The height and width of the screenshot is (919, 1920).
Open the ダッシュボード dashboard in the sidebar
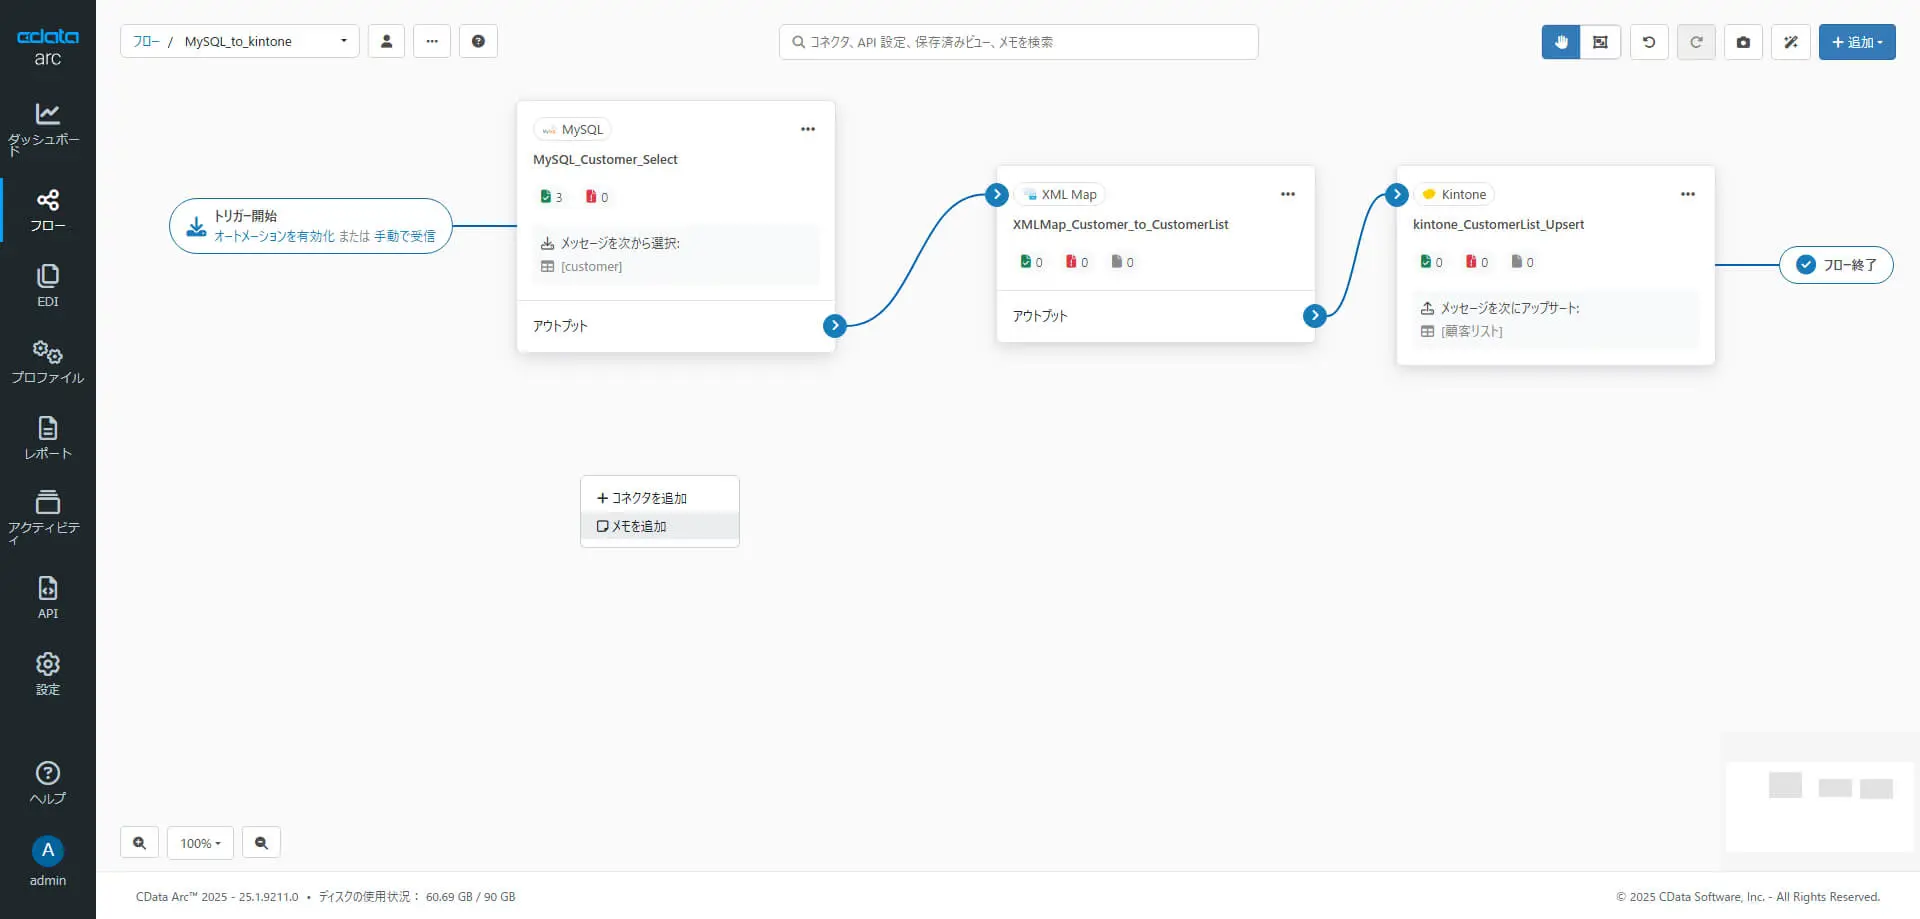pyautogui.click(x=47, y=128)
